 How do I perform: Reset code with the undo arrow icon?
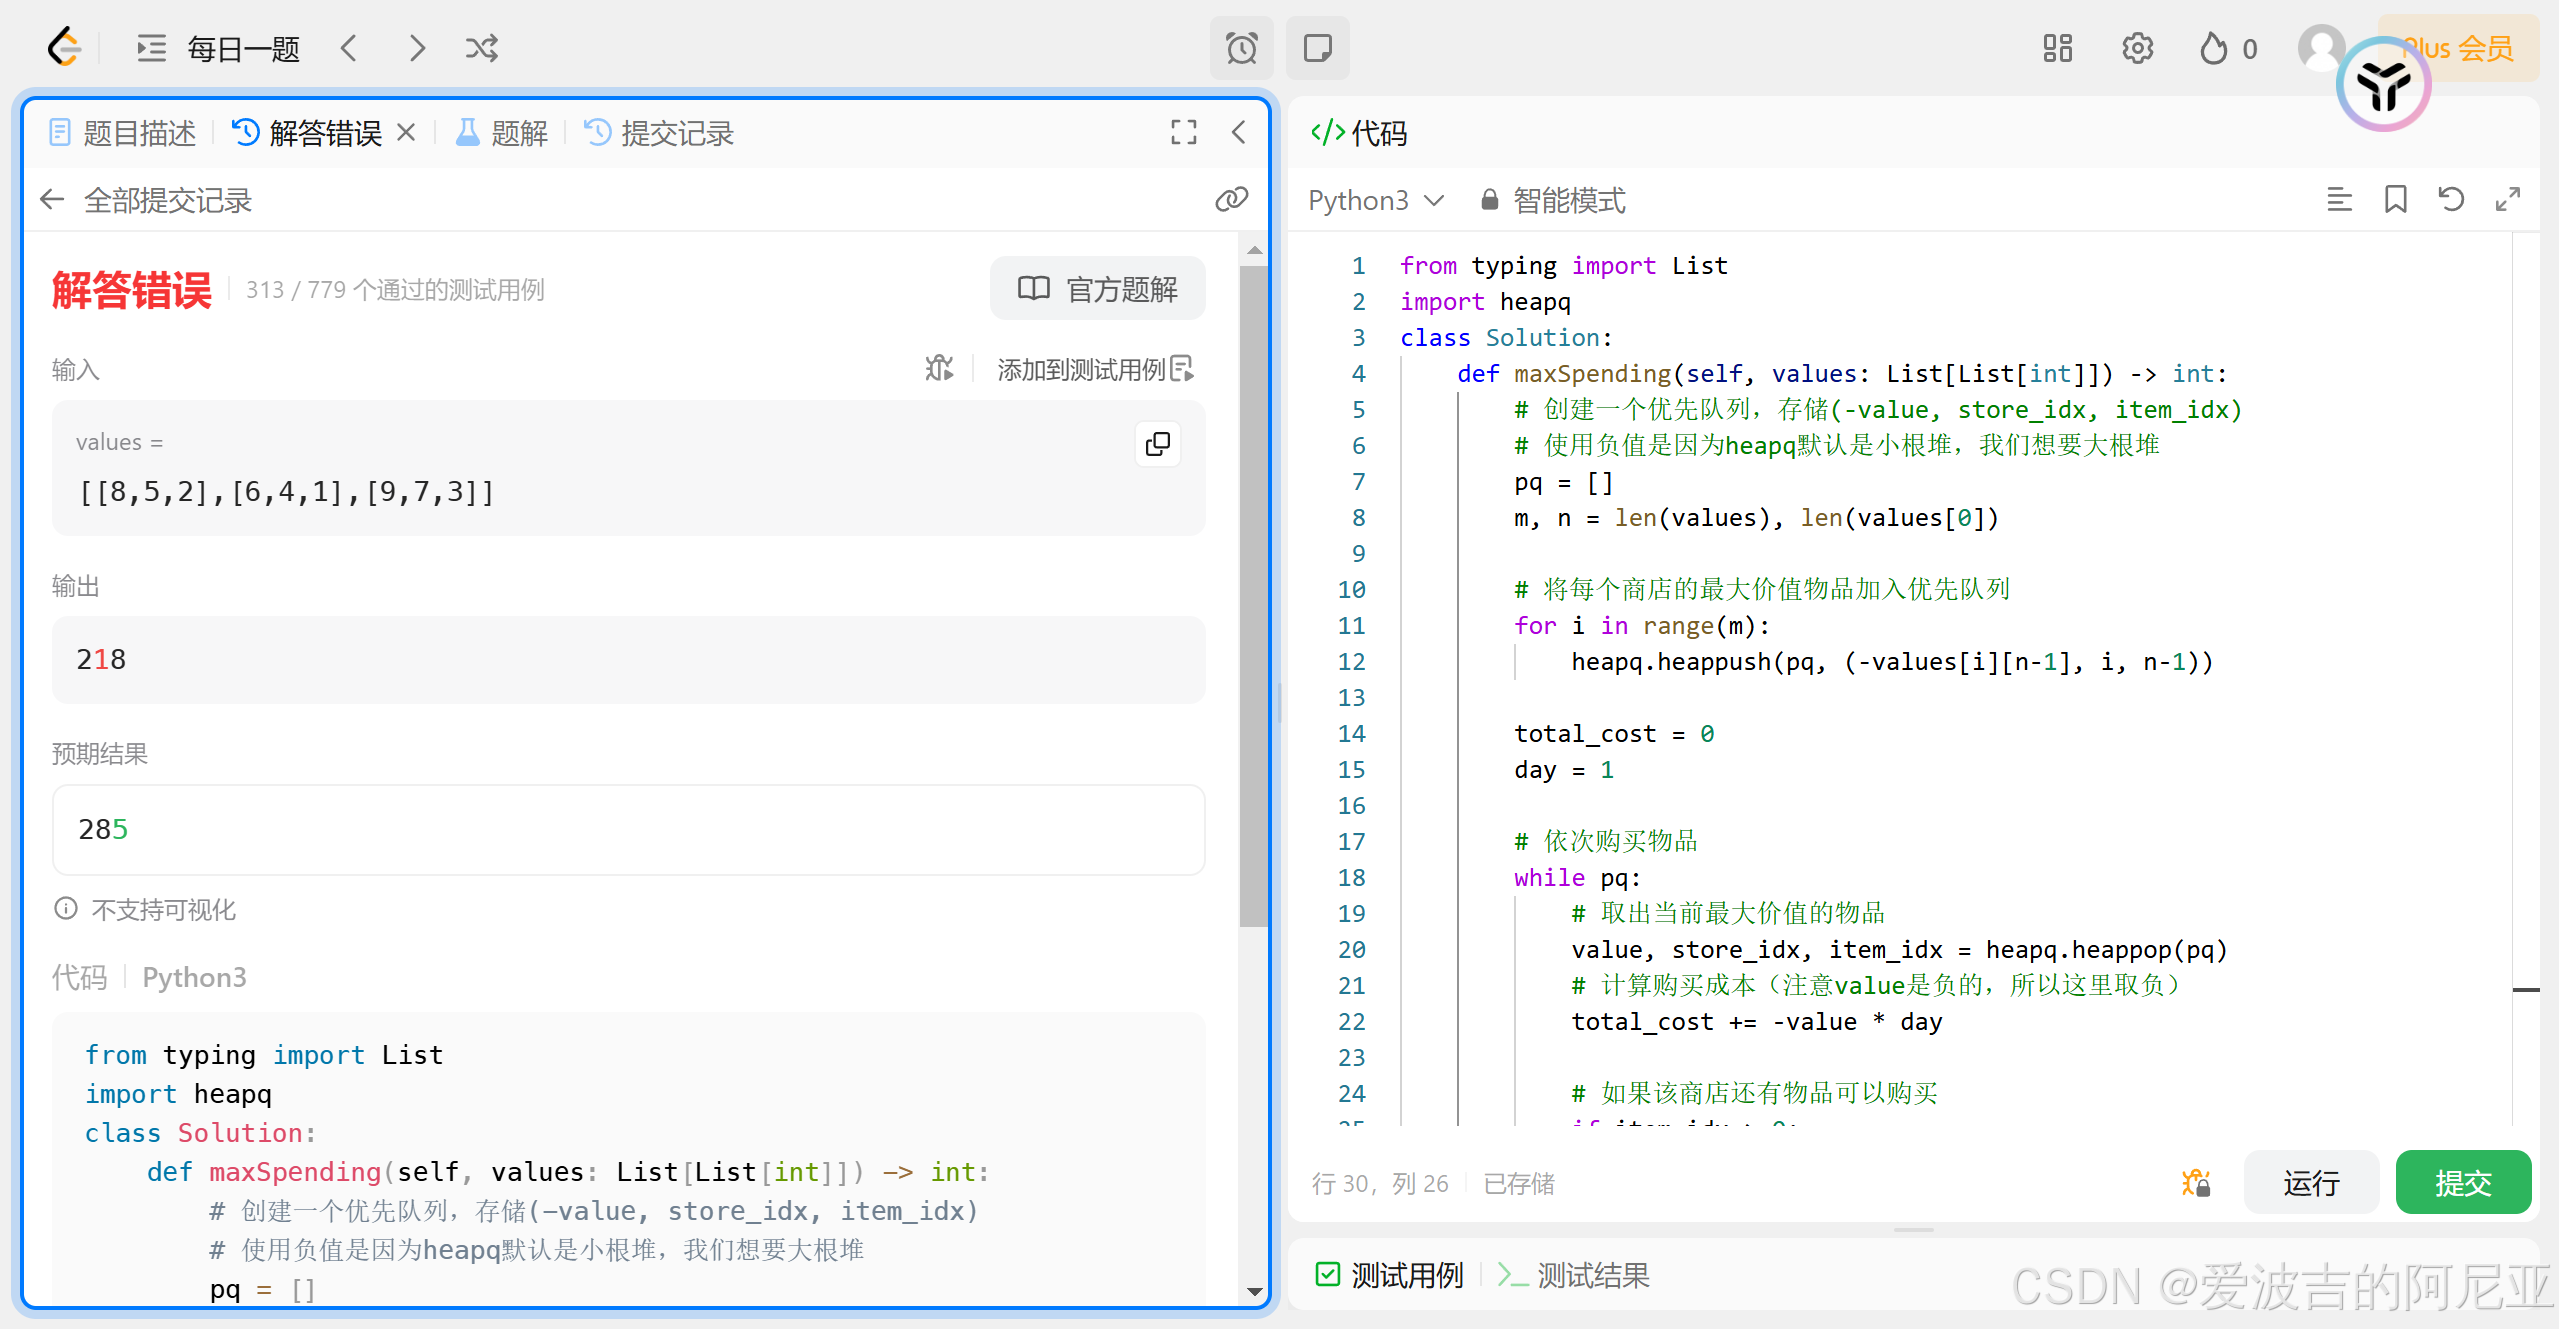point(2451,199)
